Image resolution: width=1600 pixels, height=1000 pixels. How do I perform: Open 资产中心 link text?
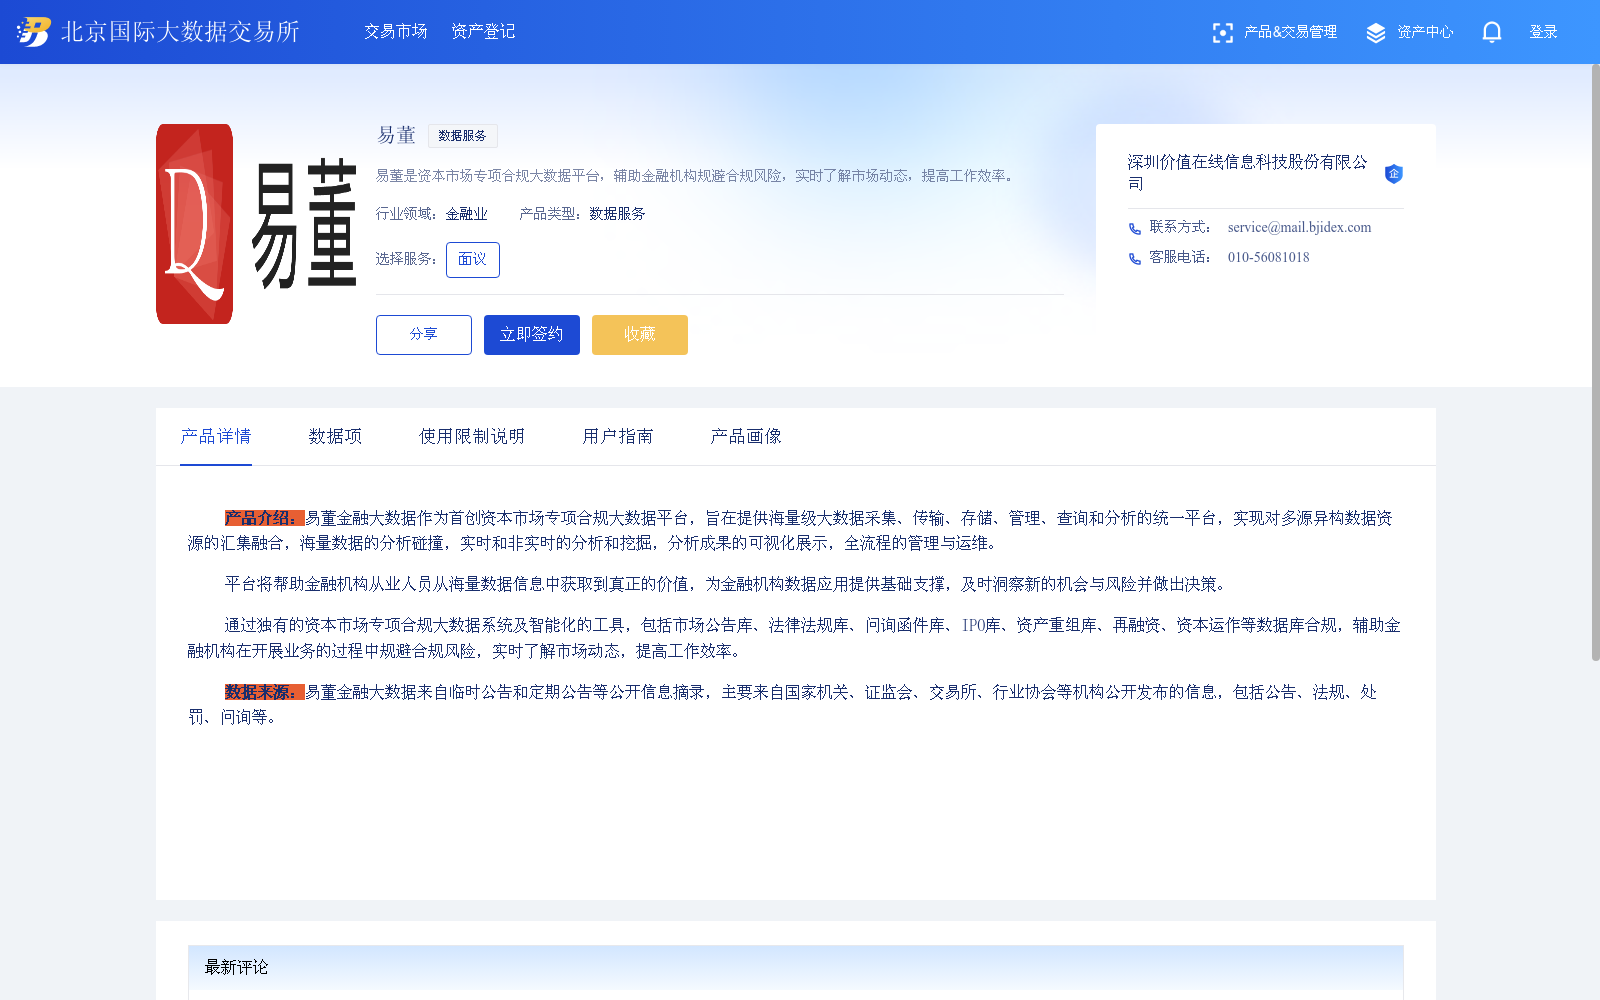coord(1425,32)
